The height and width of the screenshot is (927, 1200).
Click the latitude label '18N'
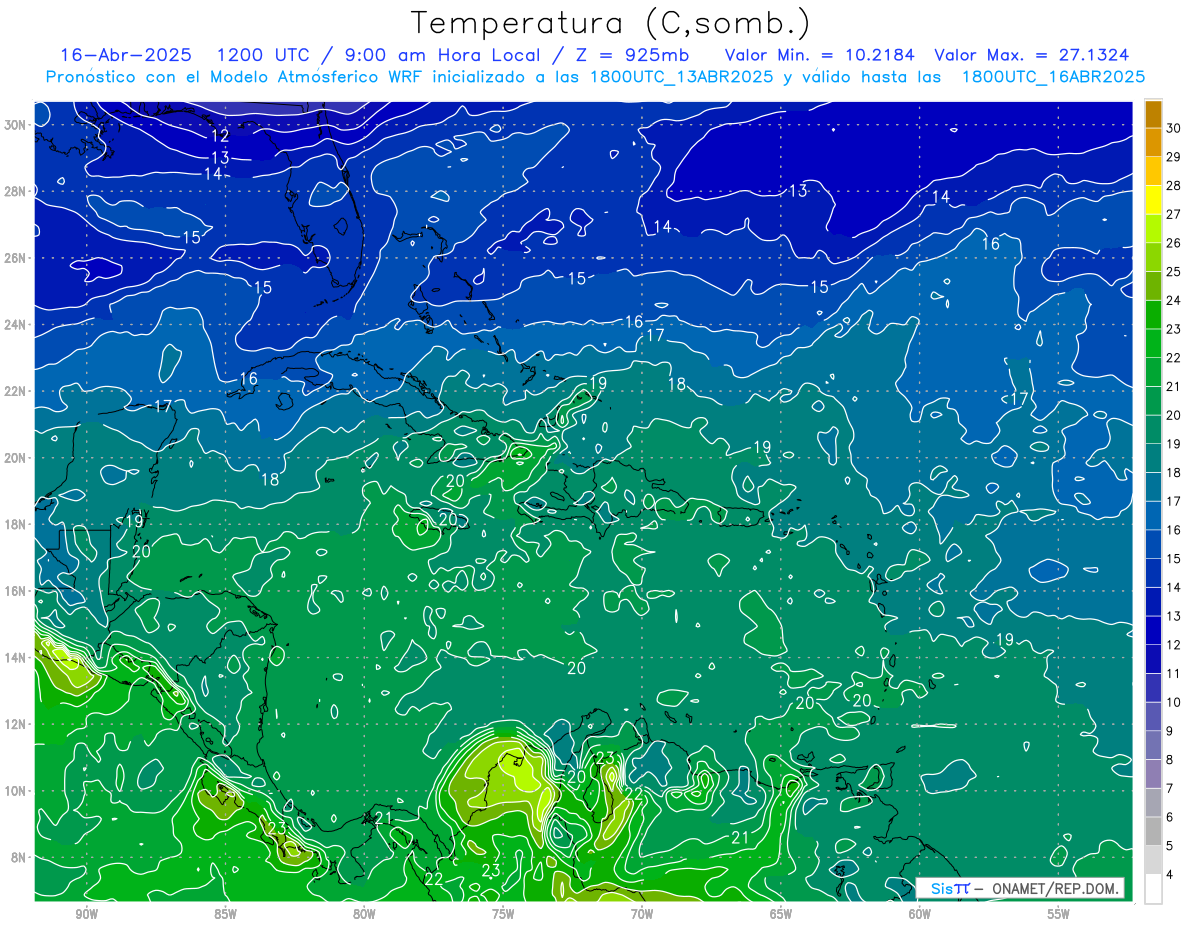point(16,524)
